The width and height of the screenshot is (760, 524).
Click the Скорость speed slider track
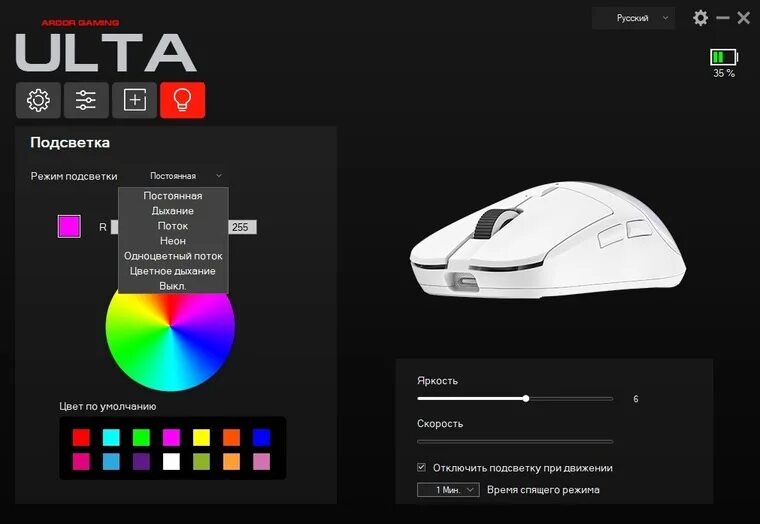click(515, 442)
